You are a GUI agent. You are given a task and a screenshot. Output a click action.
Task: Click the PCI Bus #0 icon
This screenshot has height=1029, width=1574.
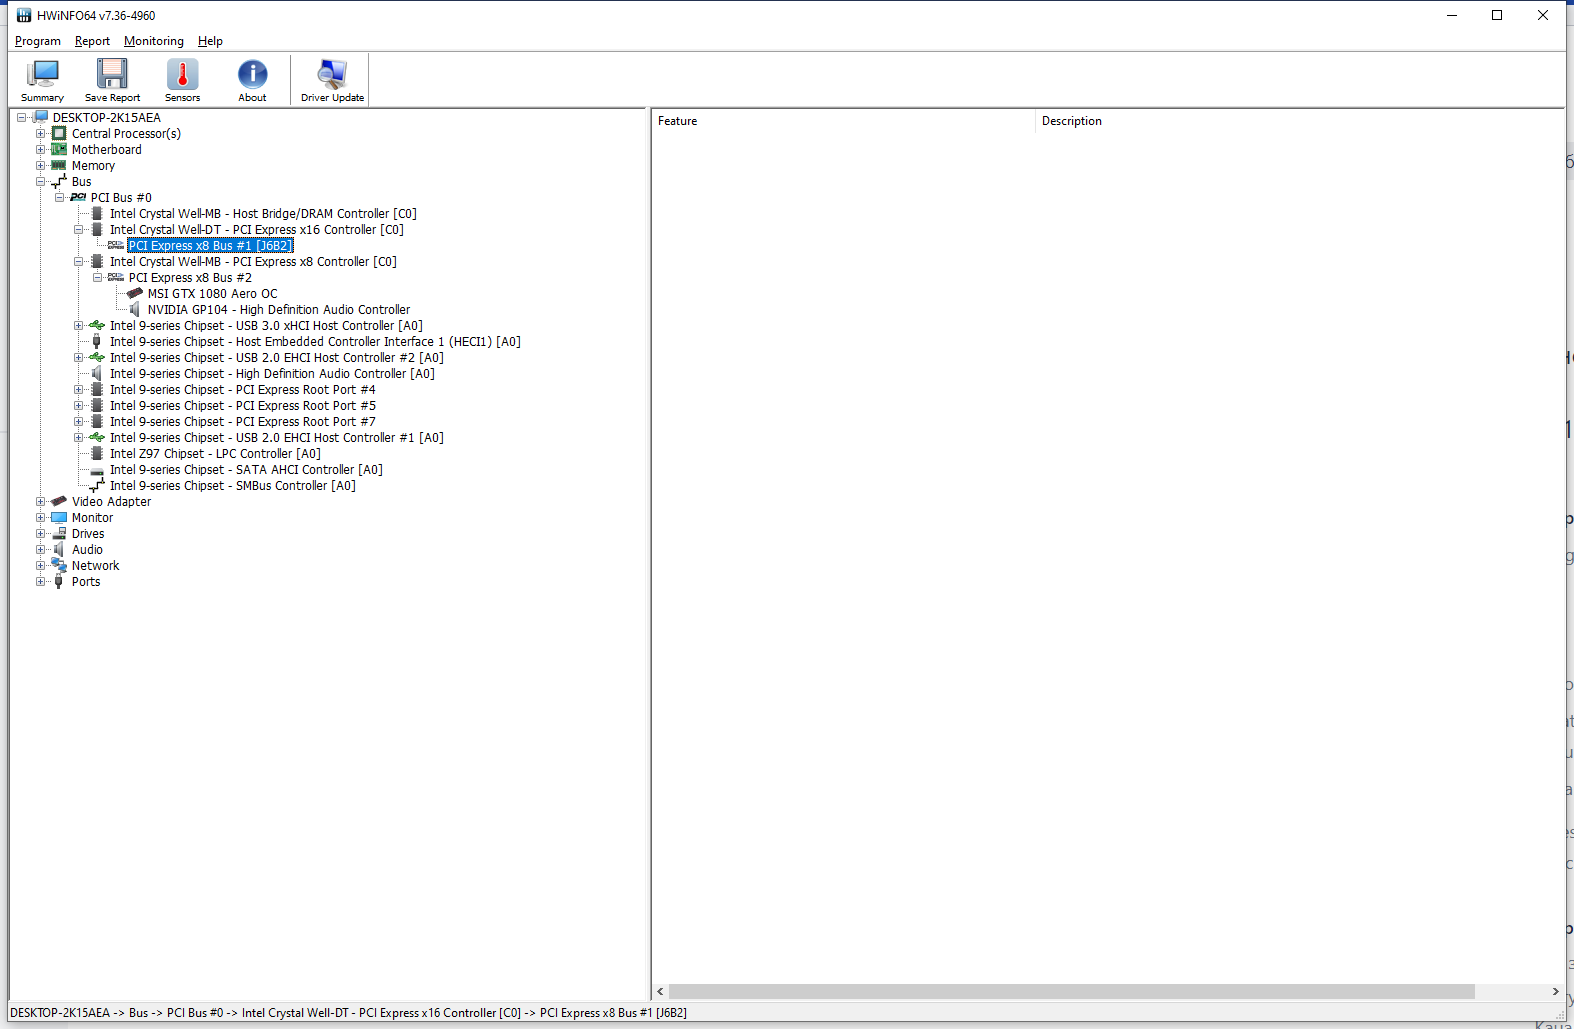[78, 197]
